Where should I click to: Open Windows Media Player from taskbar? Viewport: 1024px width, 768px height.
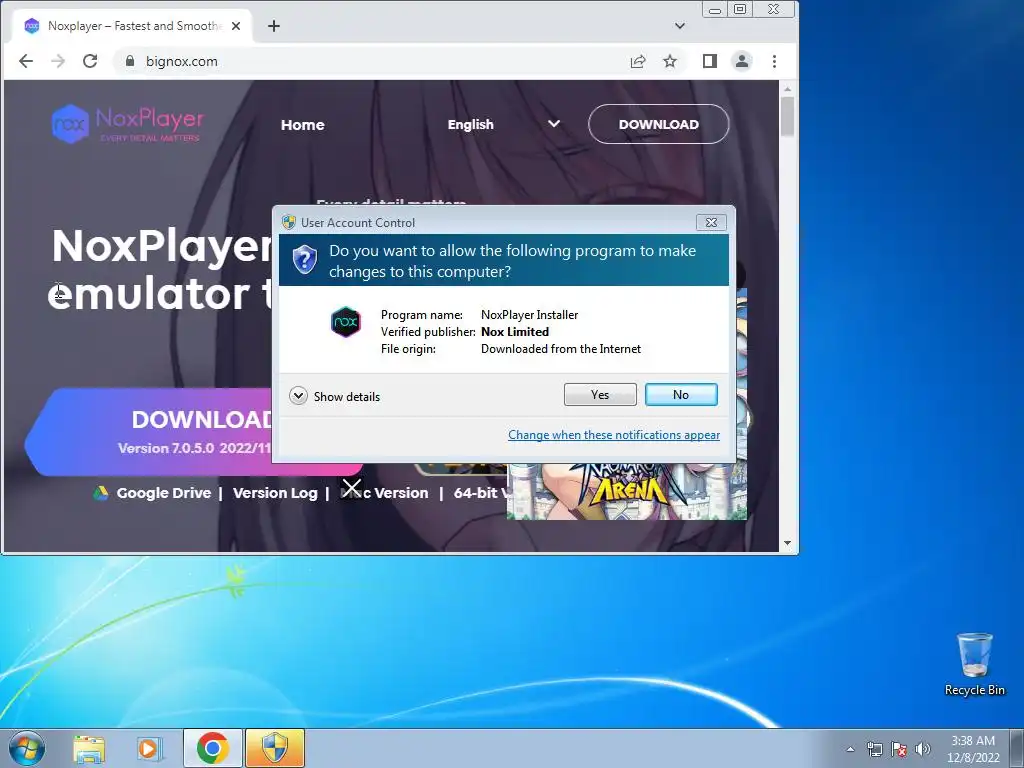click(x=150, y=748)
